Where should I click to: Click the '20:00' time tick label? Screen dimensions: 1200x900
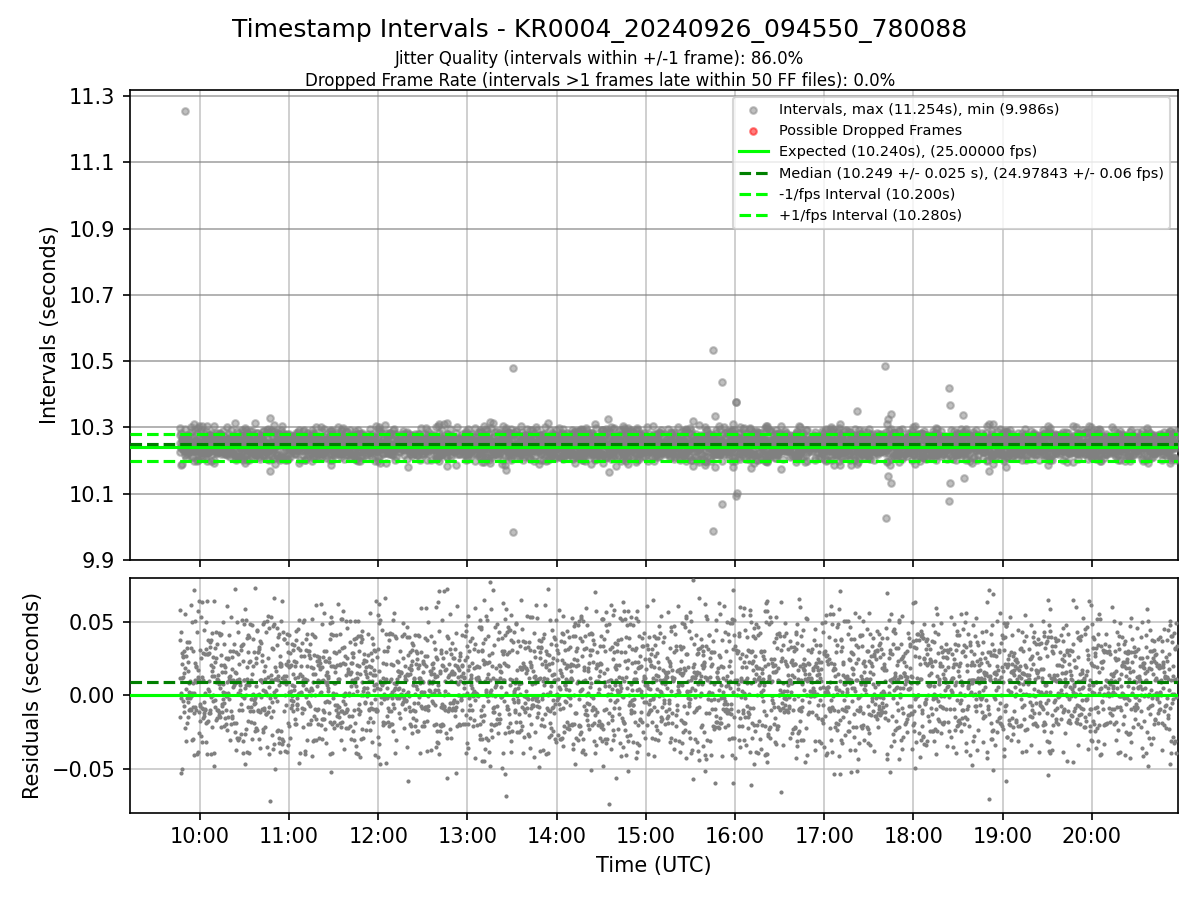[x=1091, y=836]
